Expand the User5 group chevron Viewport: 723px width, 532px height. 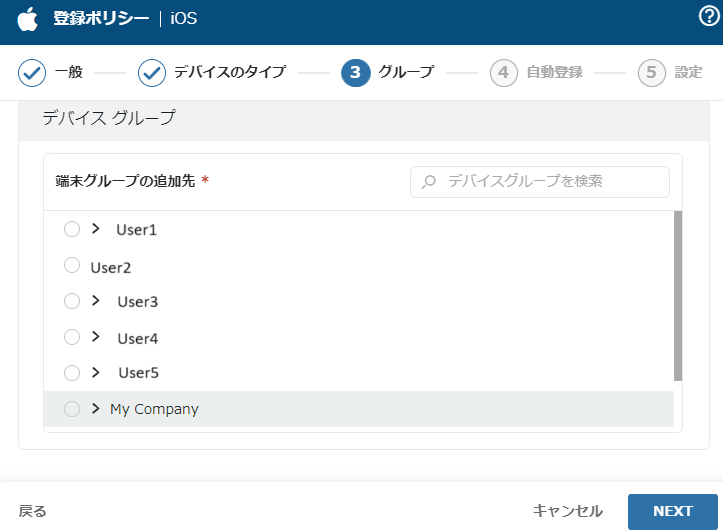(95, 372)
